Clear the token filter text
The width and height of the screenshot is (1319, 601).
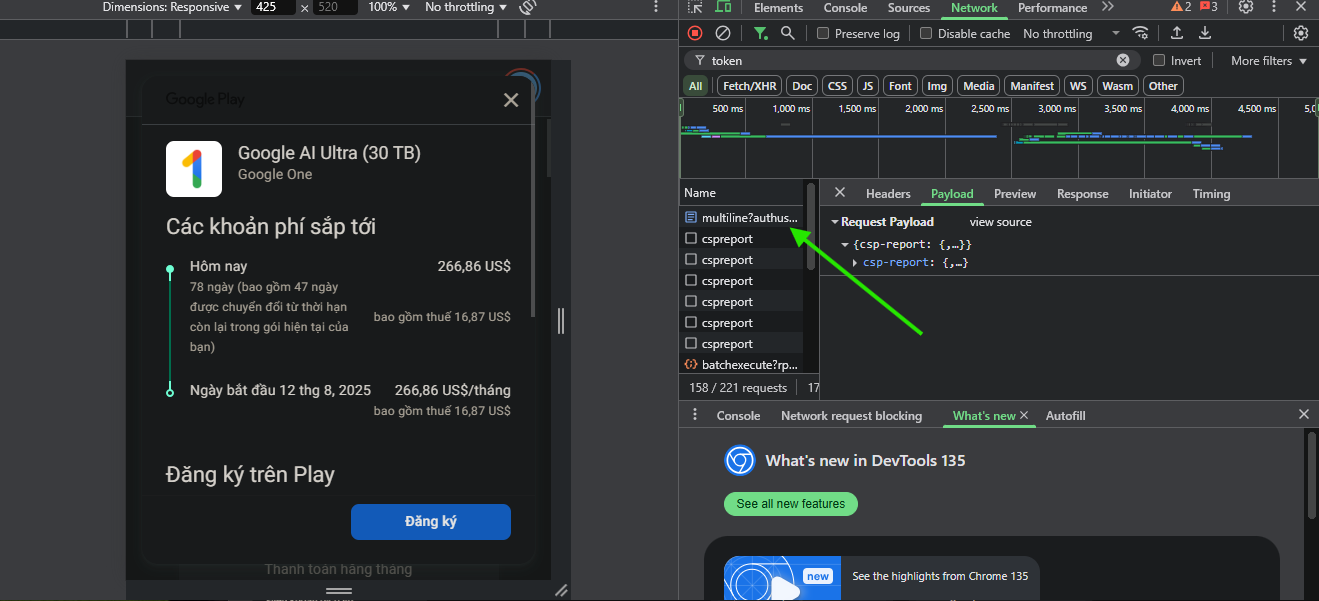[x=1123, y=60]
